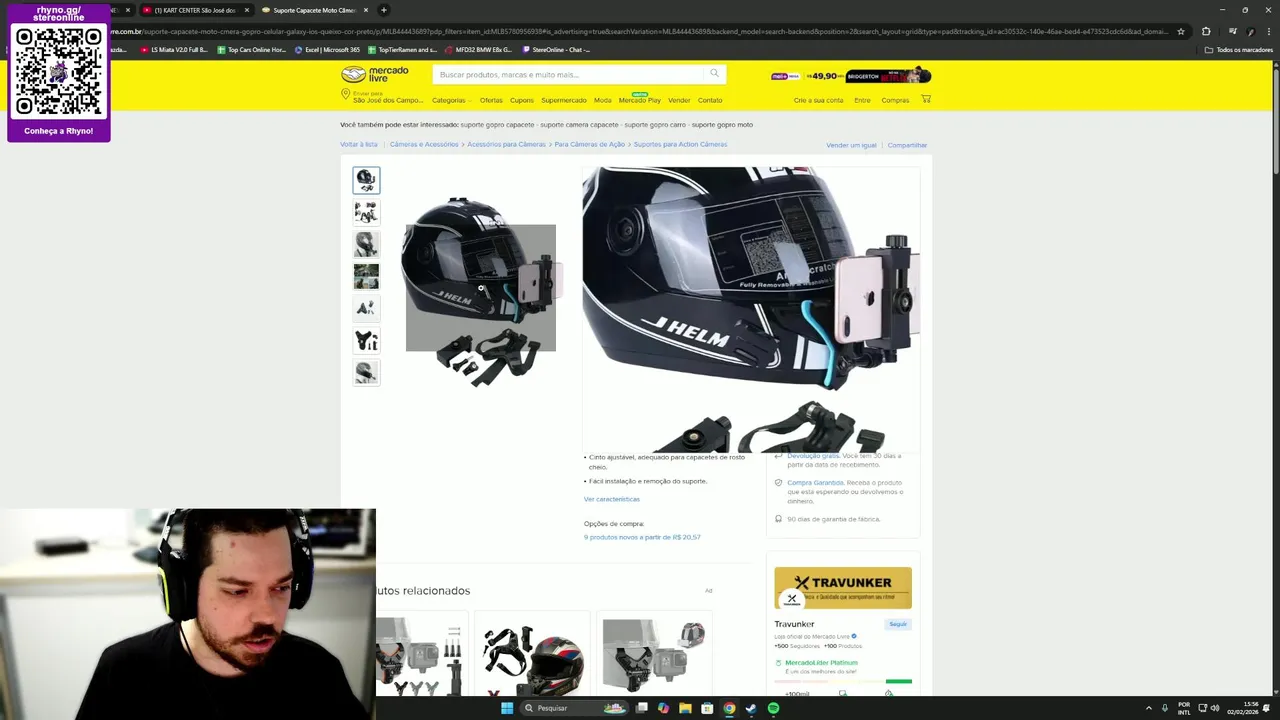Click the Compartilhar link
Image resolution: width=1280 pixels, height=720 pixels.
907,145
